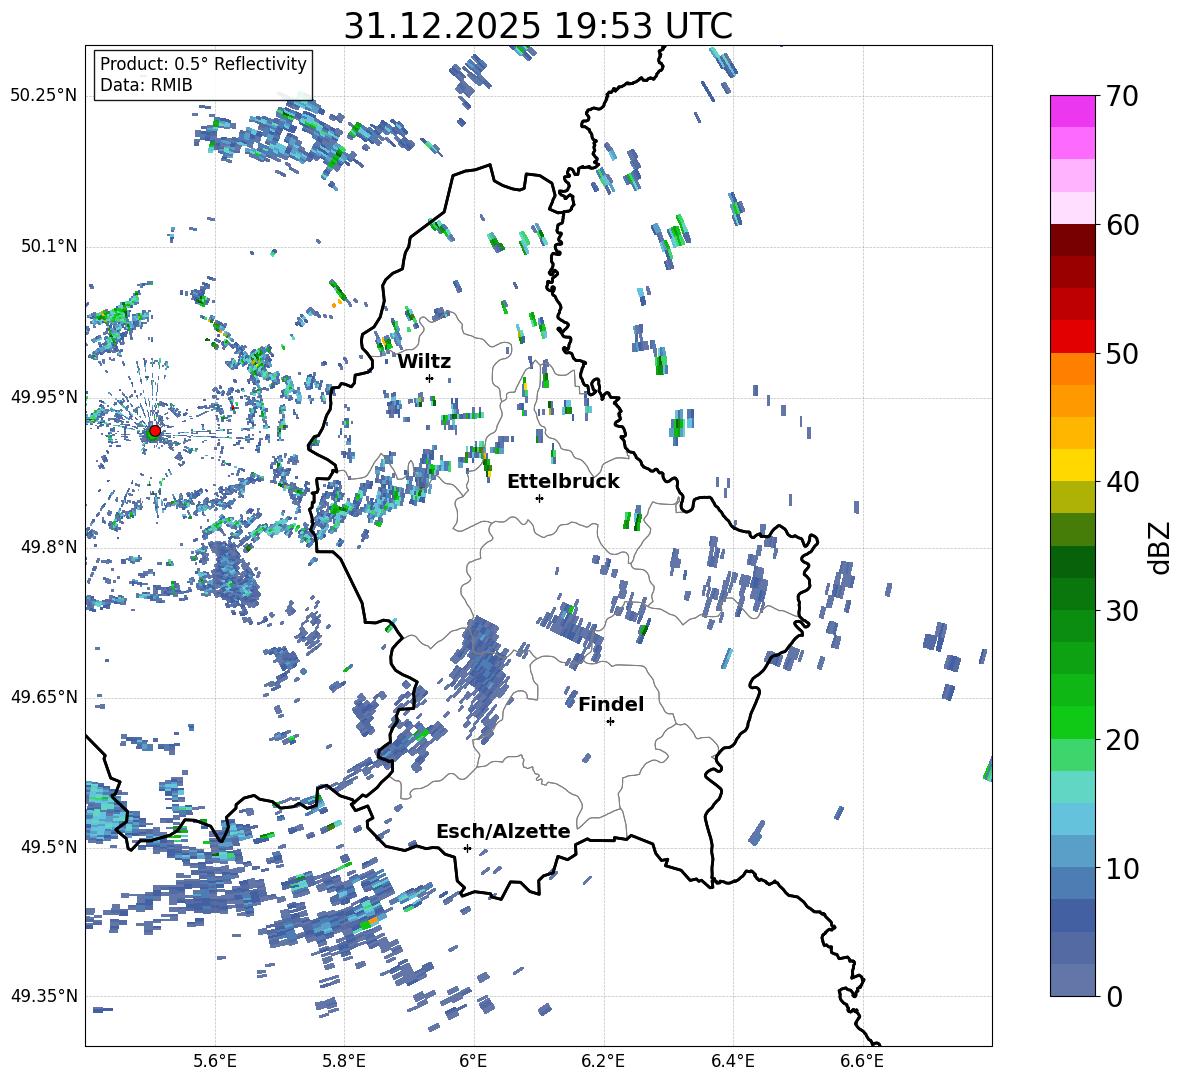Click the Findel station cross marker

coord(610,722)
